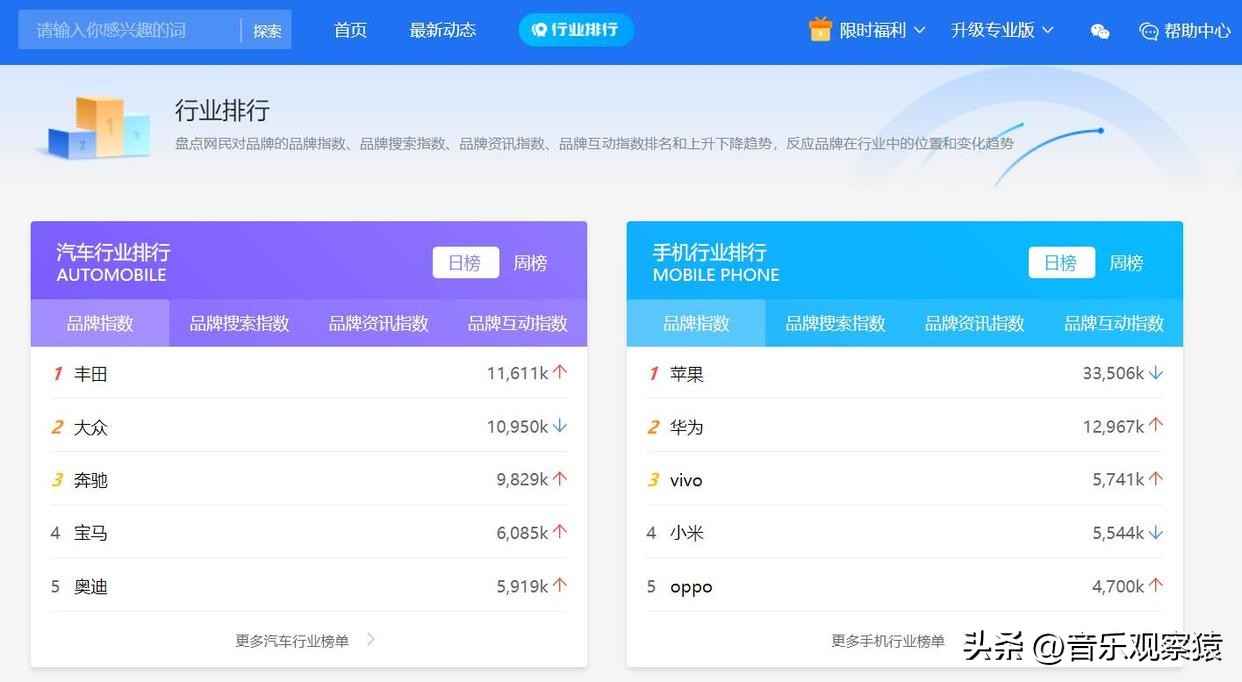Click the upward arrow next to 华为
Viewport: 1242px width, 682px height.
coord(1156,425)
